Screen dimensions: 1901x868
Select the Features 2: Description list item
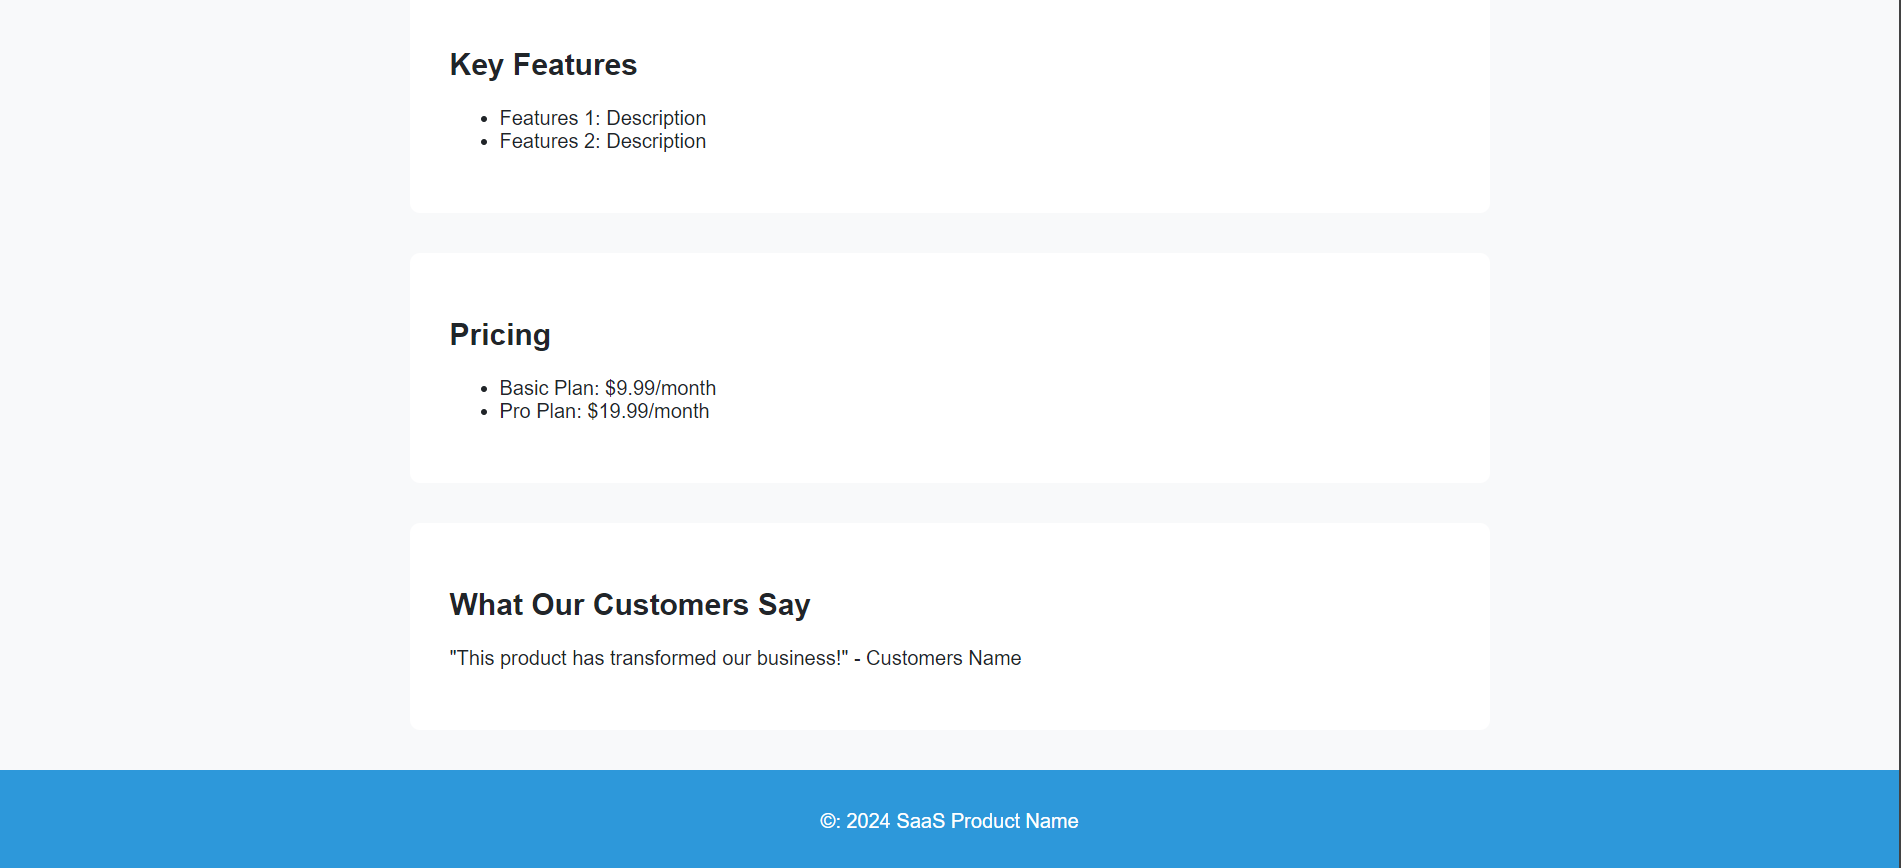602,141
